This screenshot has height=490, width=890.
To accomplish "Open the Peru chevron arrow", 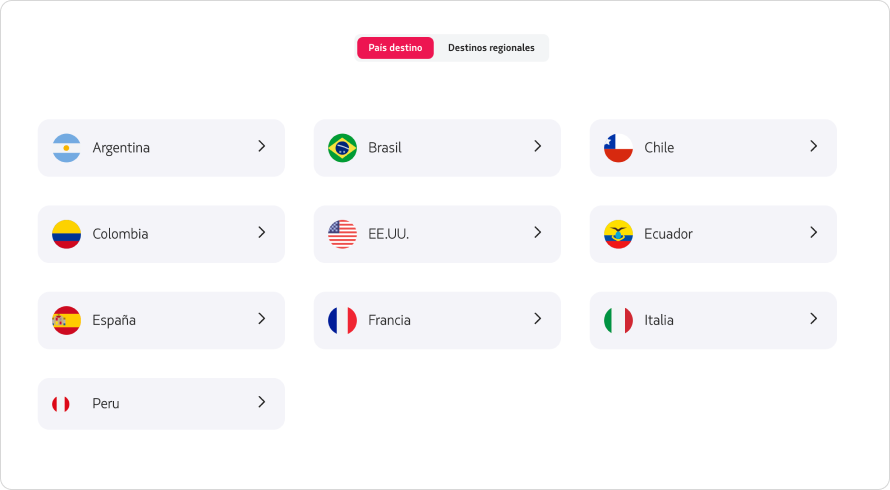I will [262, 402].
